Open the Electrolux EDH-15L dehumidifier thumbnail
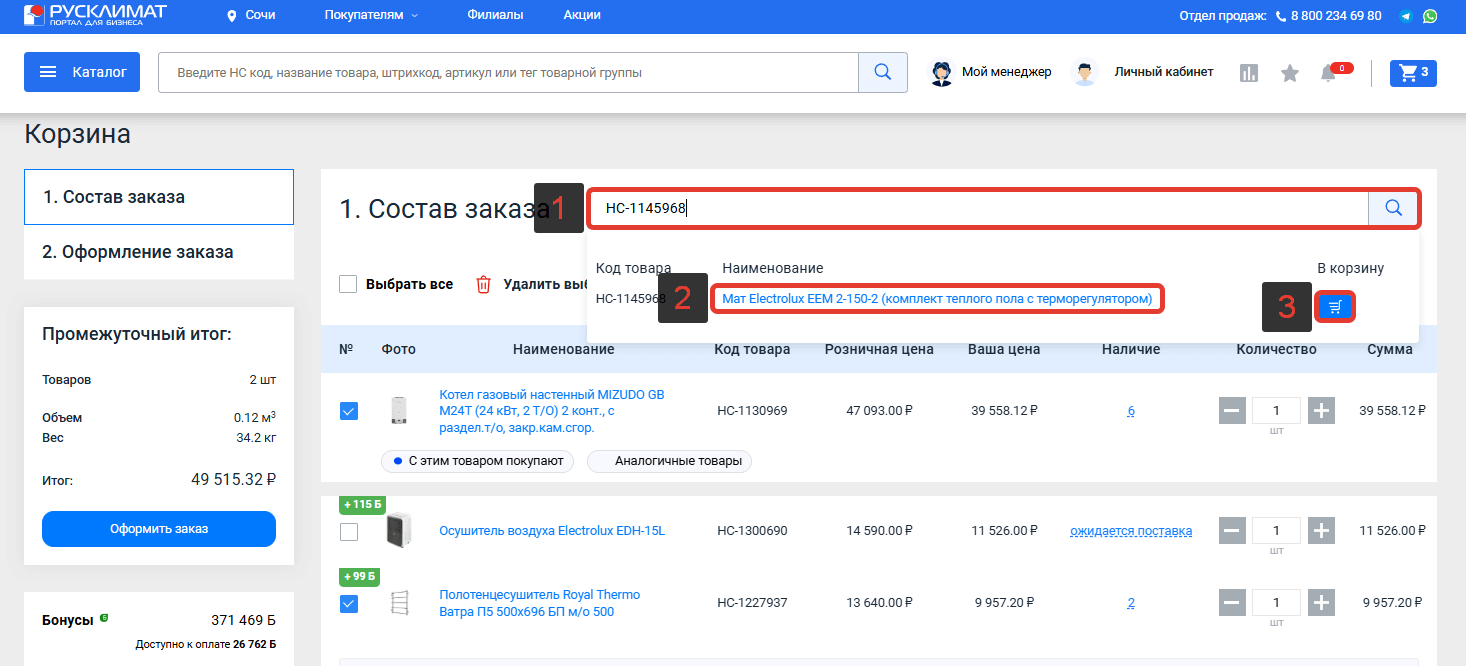The height and width of the screenshot is (666, 1466). [398, 530]
